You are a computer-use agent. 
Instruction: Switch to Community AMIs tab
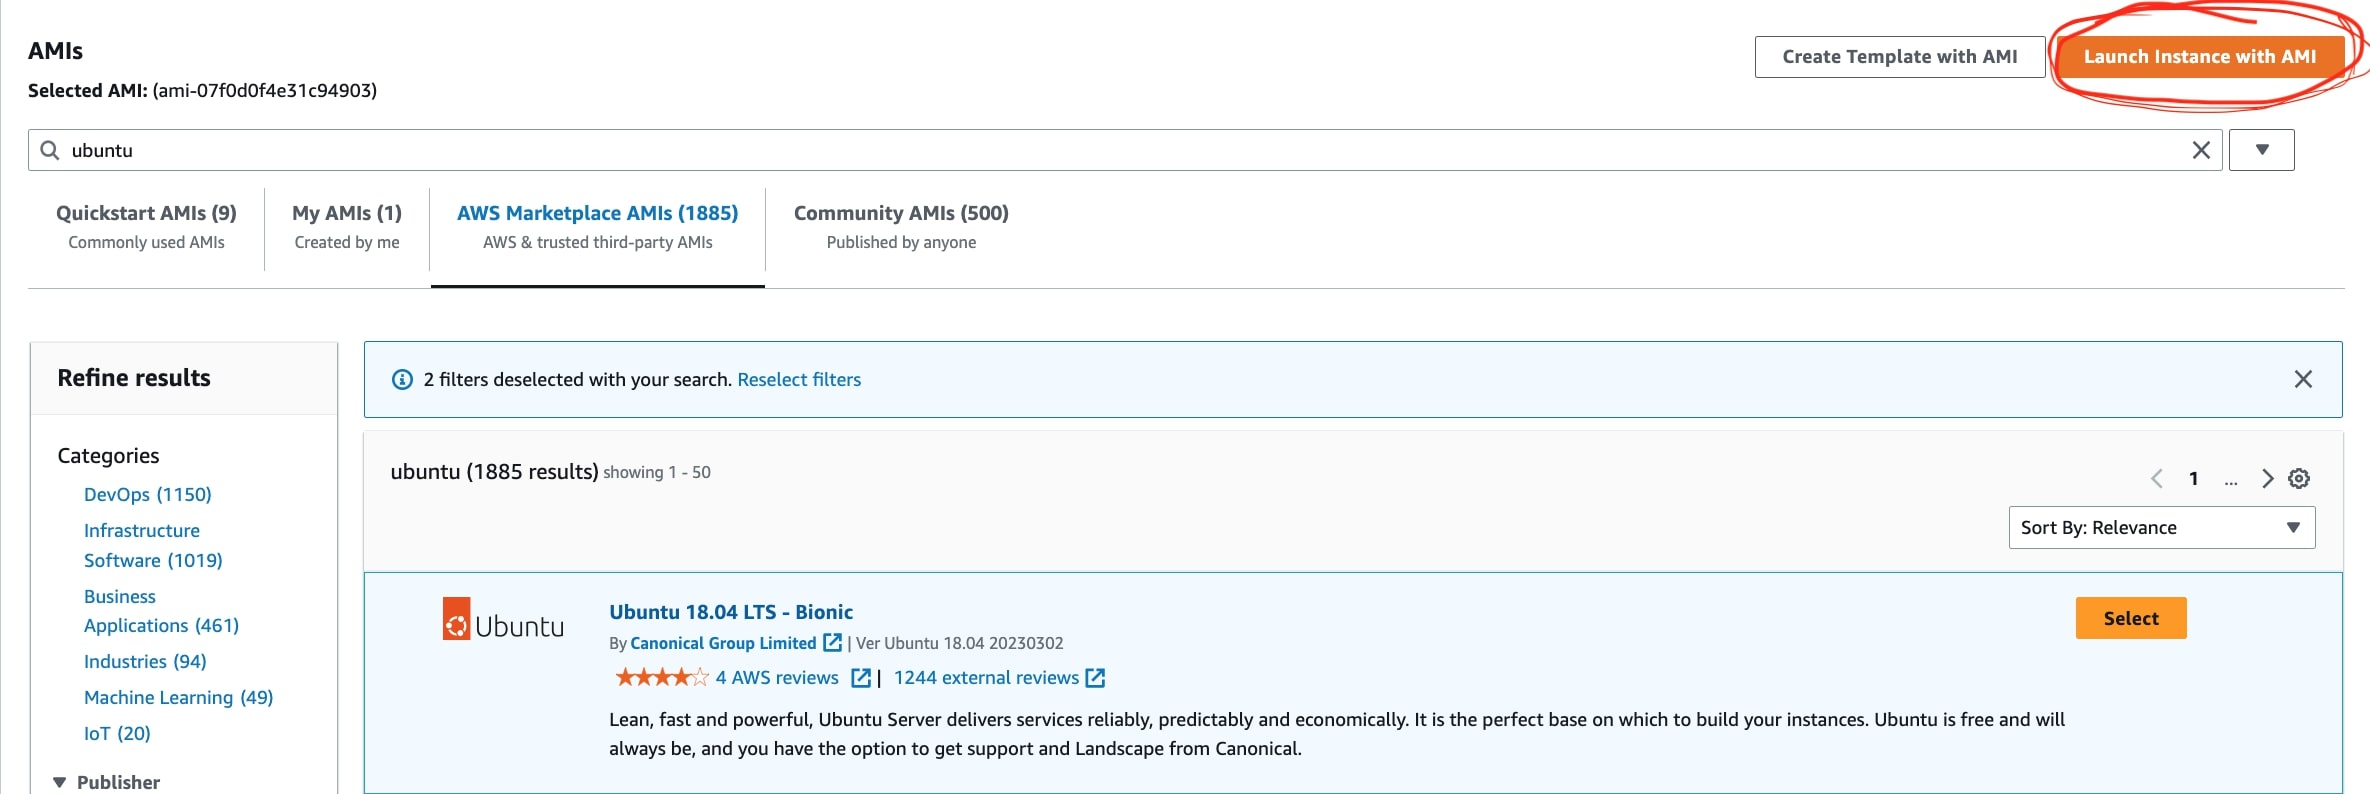(x=900, y=227)
